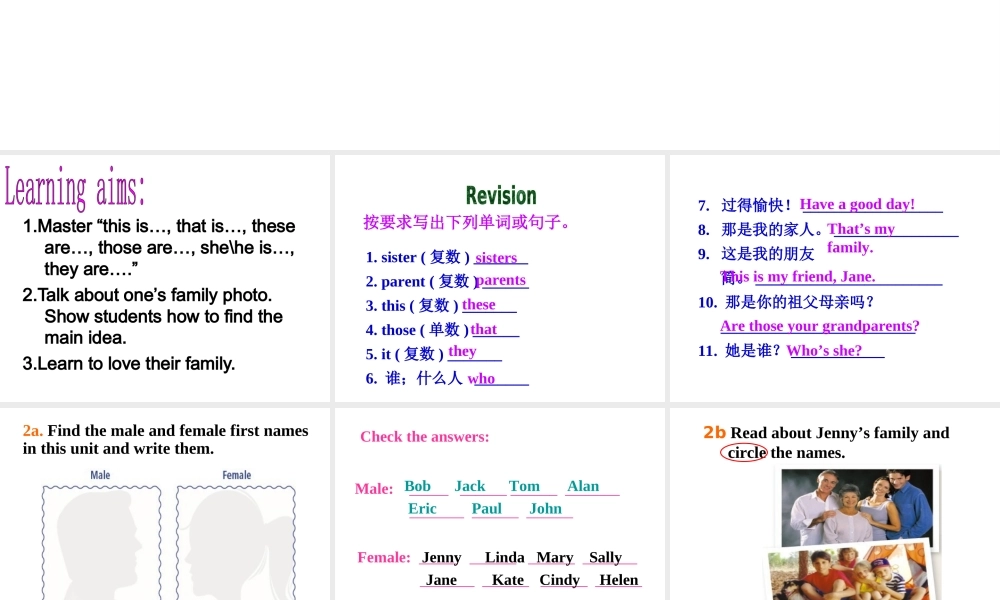Click the female name 'Cindy'
This screenshot has width=1000, height=600.
click(x=559, y=580)
